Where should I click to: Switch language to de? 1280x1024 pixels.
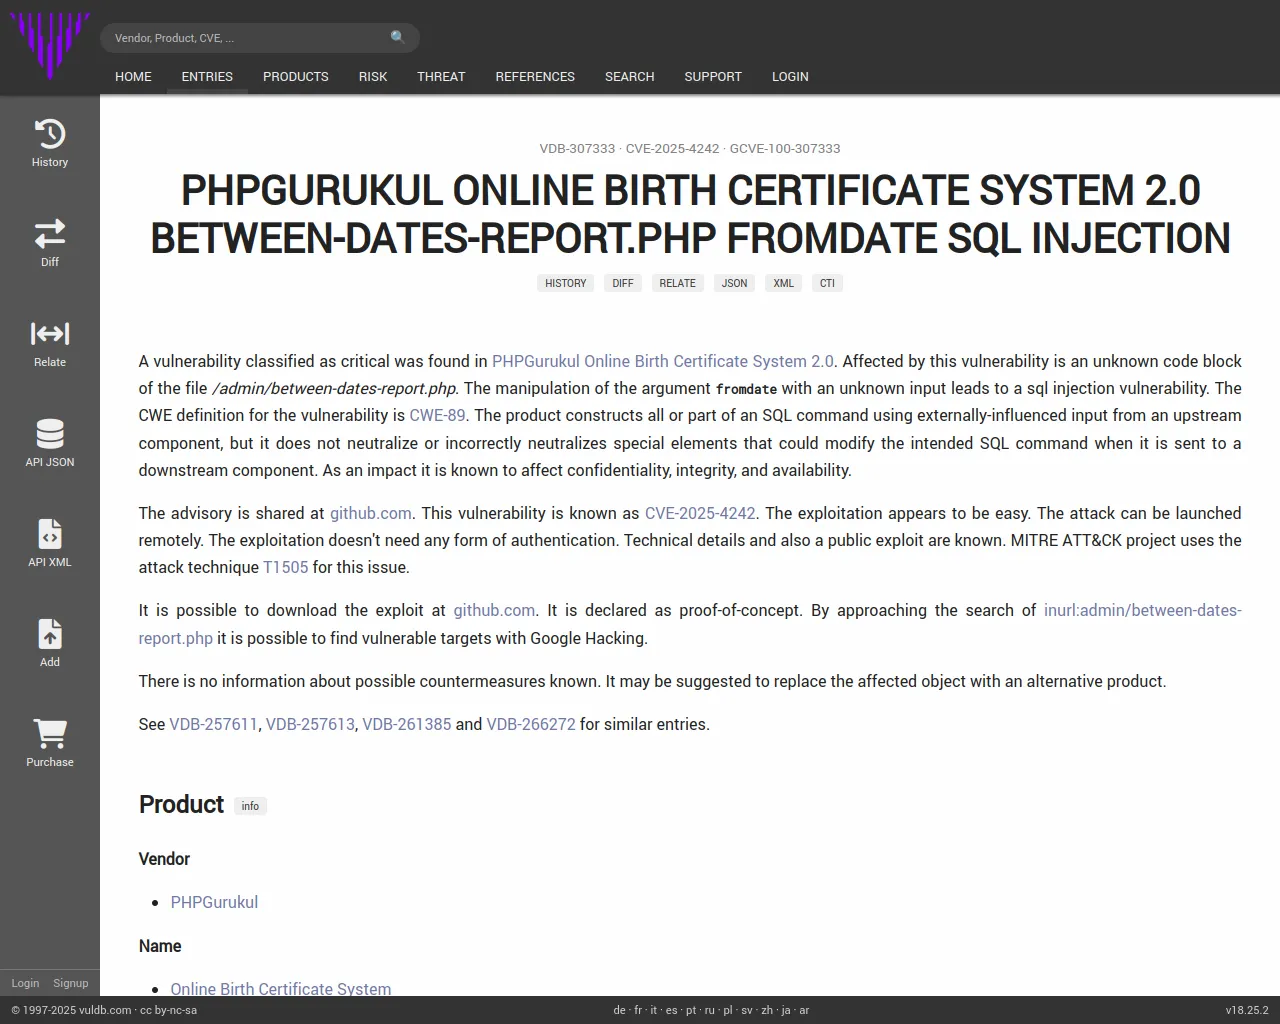tap(619, 1010)
